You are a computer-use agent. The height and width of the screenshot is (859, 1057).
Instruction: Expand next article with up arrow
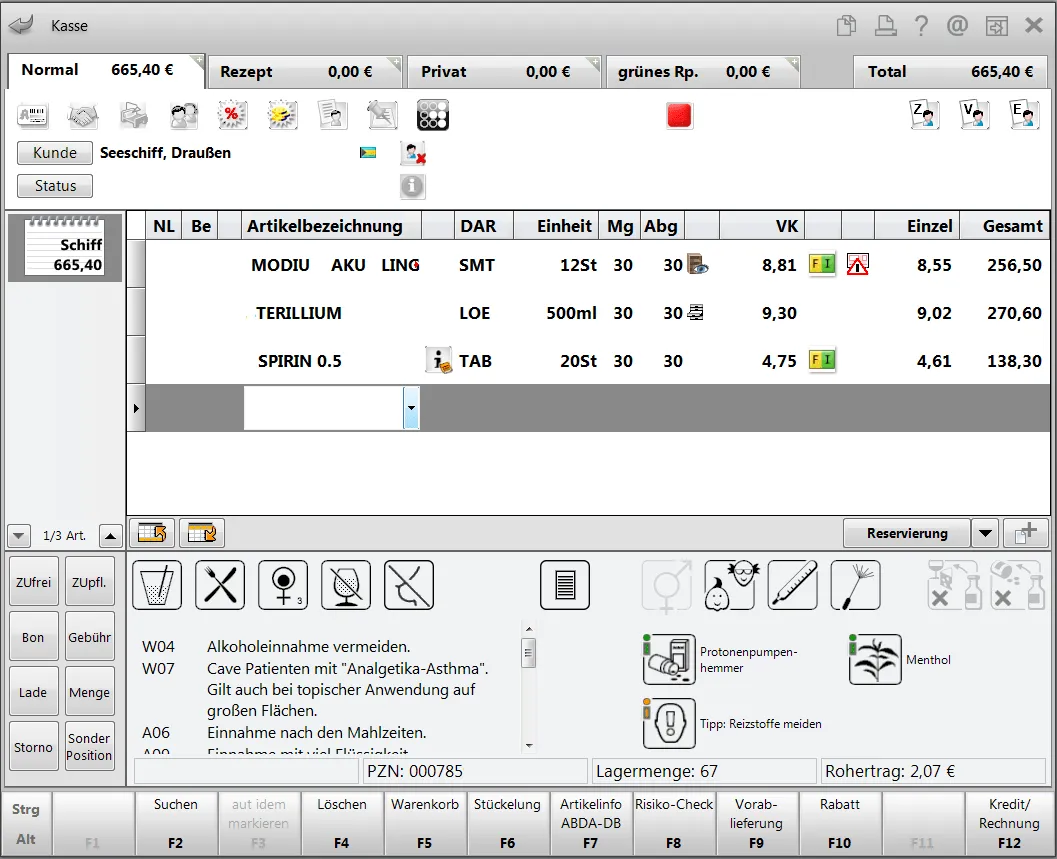(111, 536)
